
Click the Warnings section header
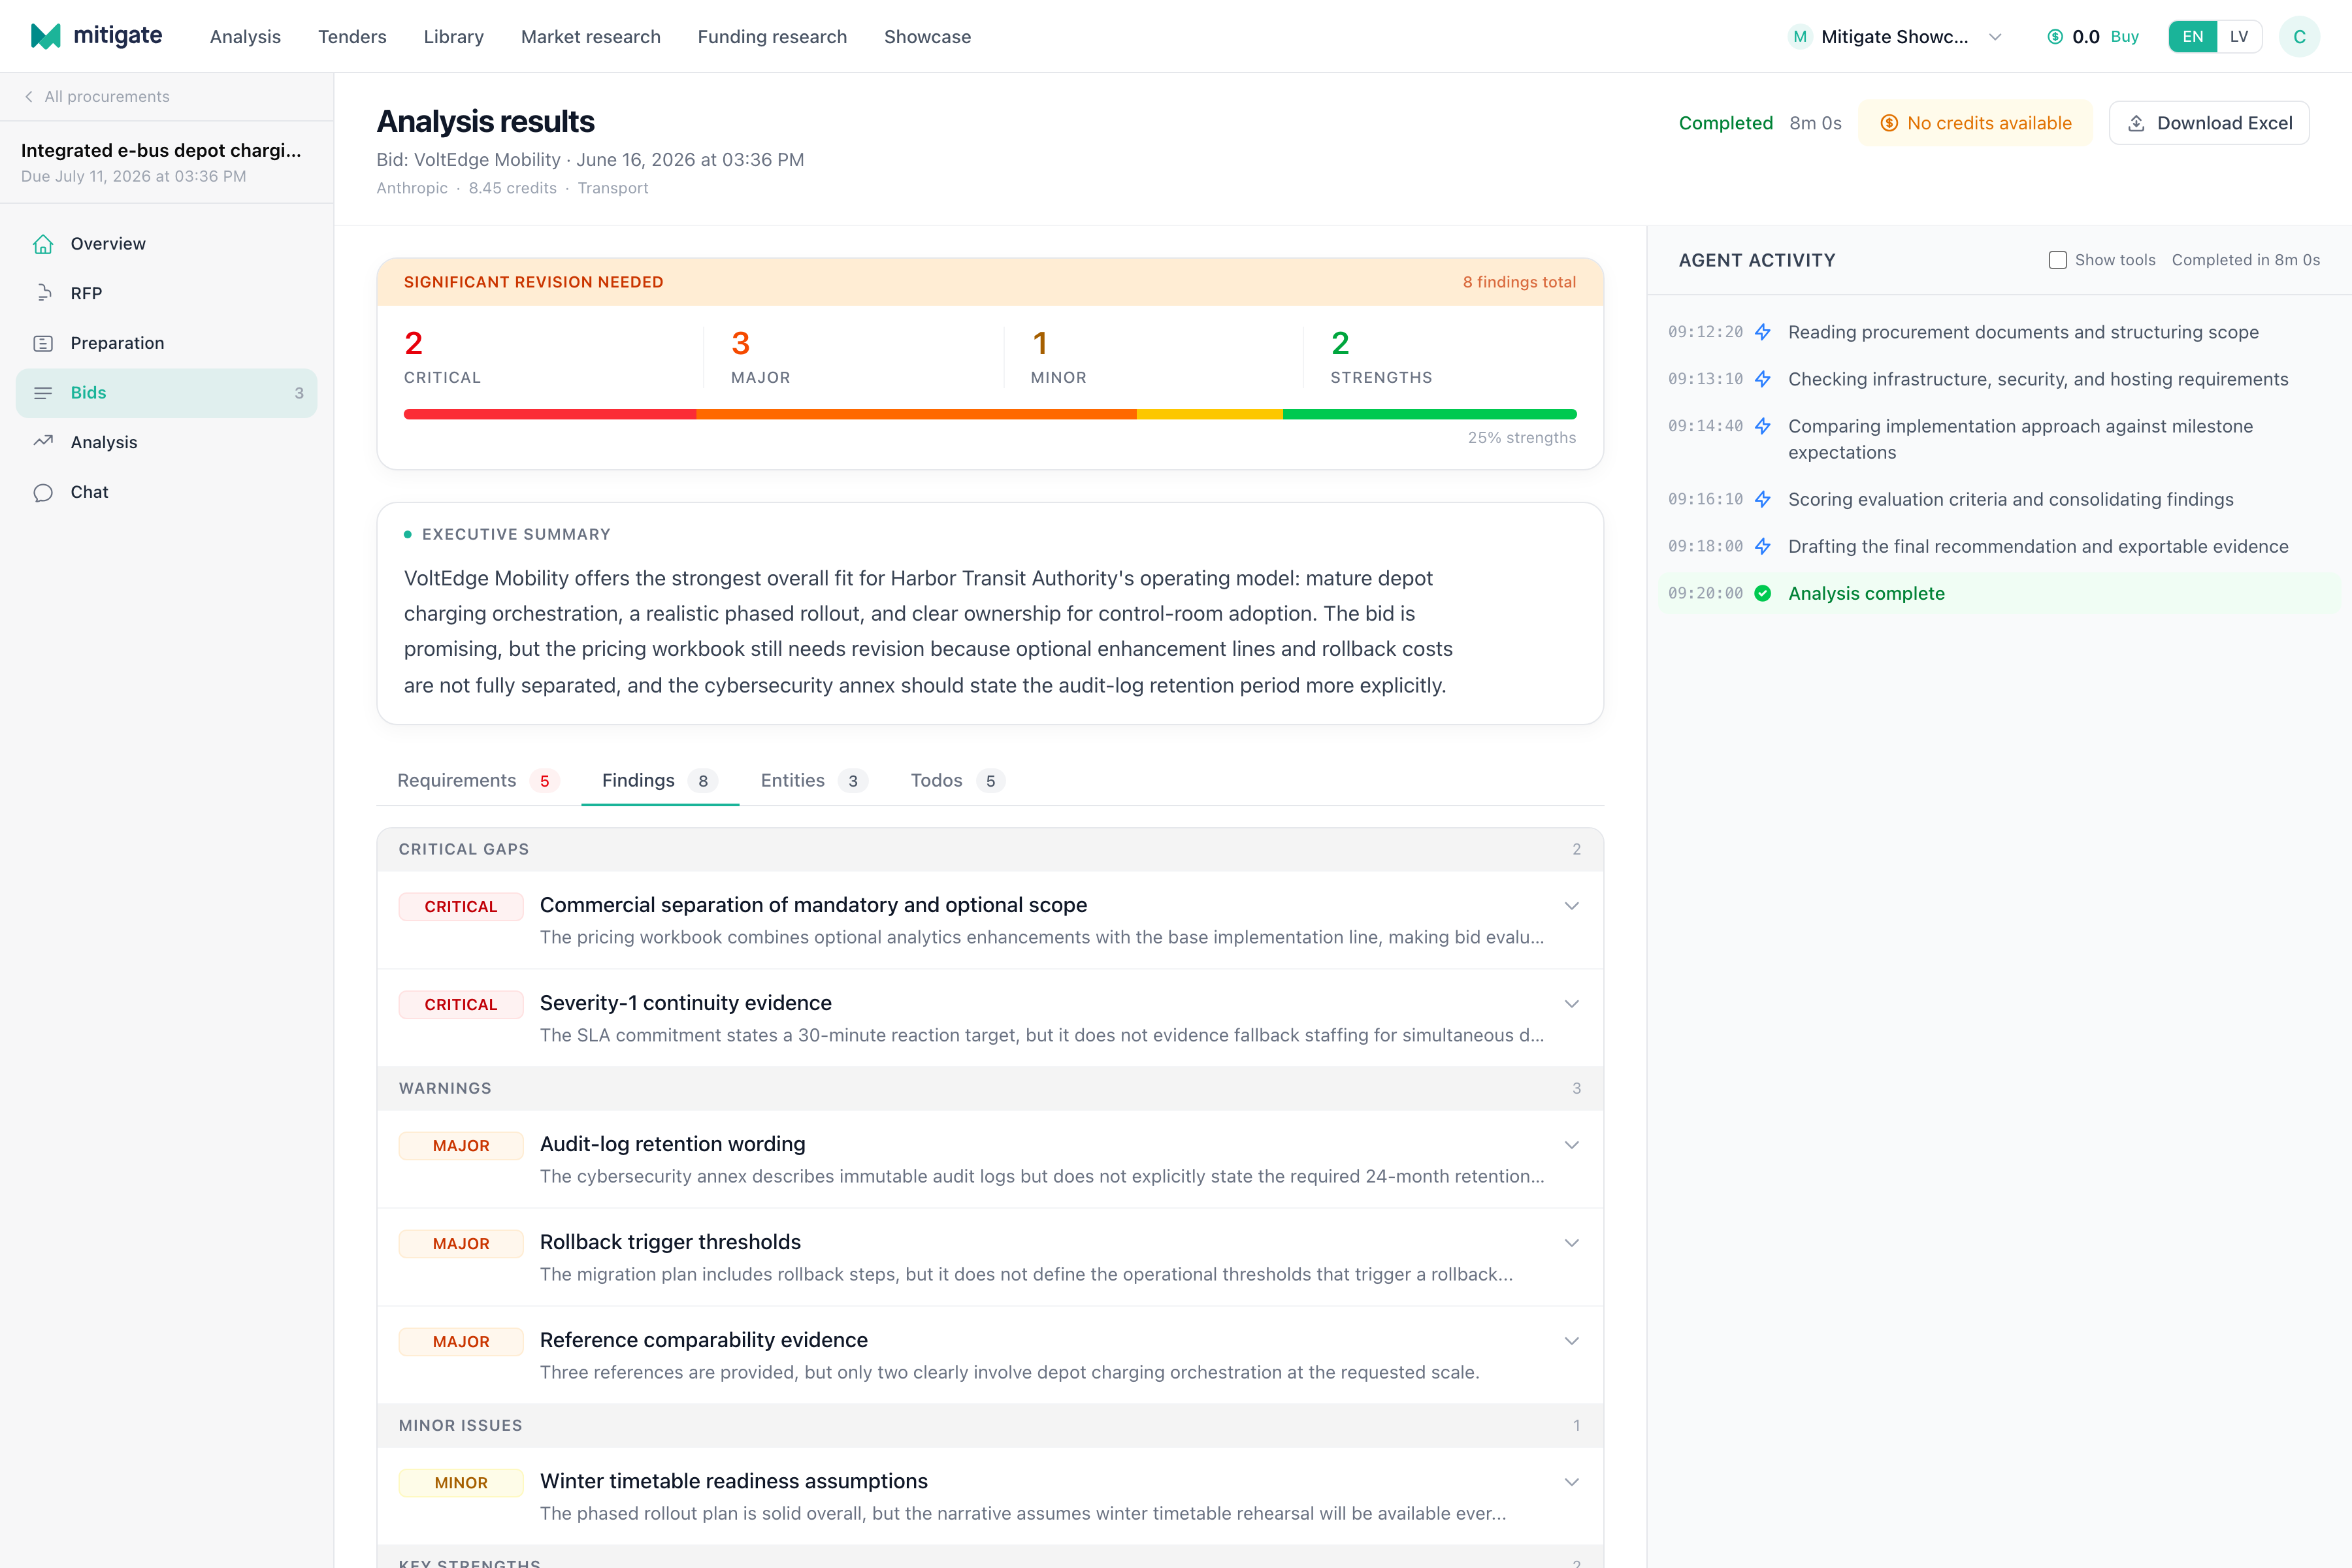(990, 1088)
